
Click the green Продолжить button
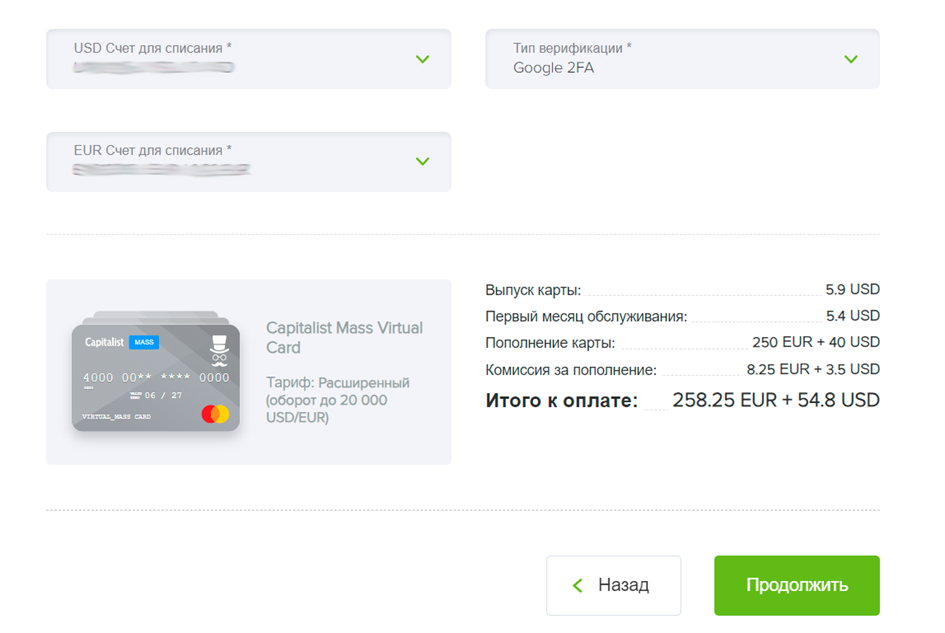pyautogui.click(x=797, y=585)
